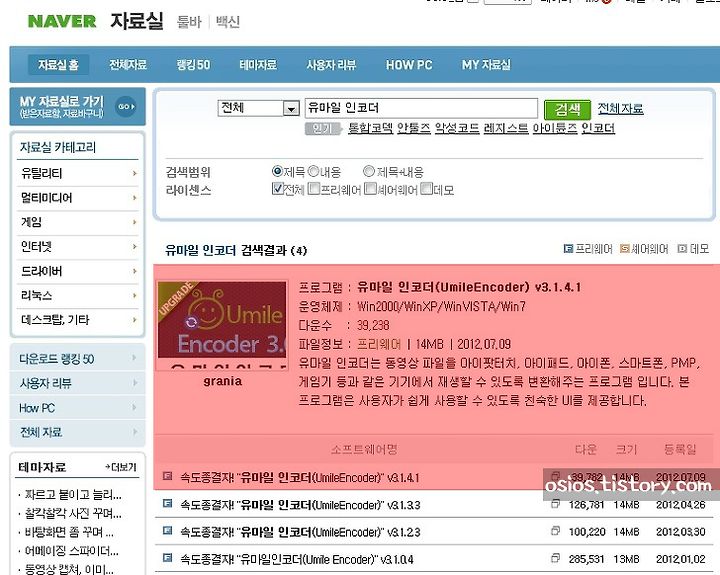This screenshot has width=720, height=575.
Task: Switch to the 사용자 리뷰 tab
Action: (332, 65)
